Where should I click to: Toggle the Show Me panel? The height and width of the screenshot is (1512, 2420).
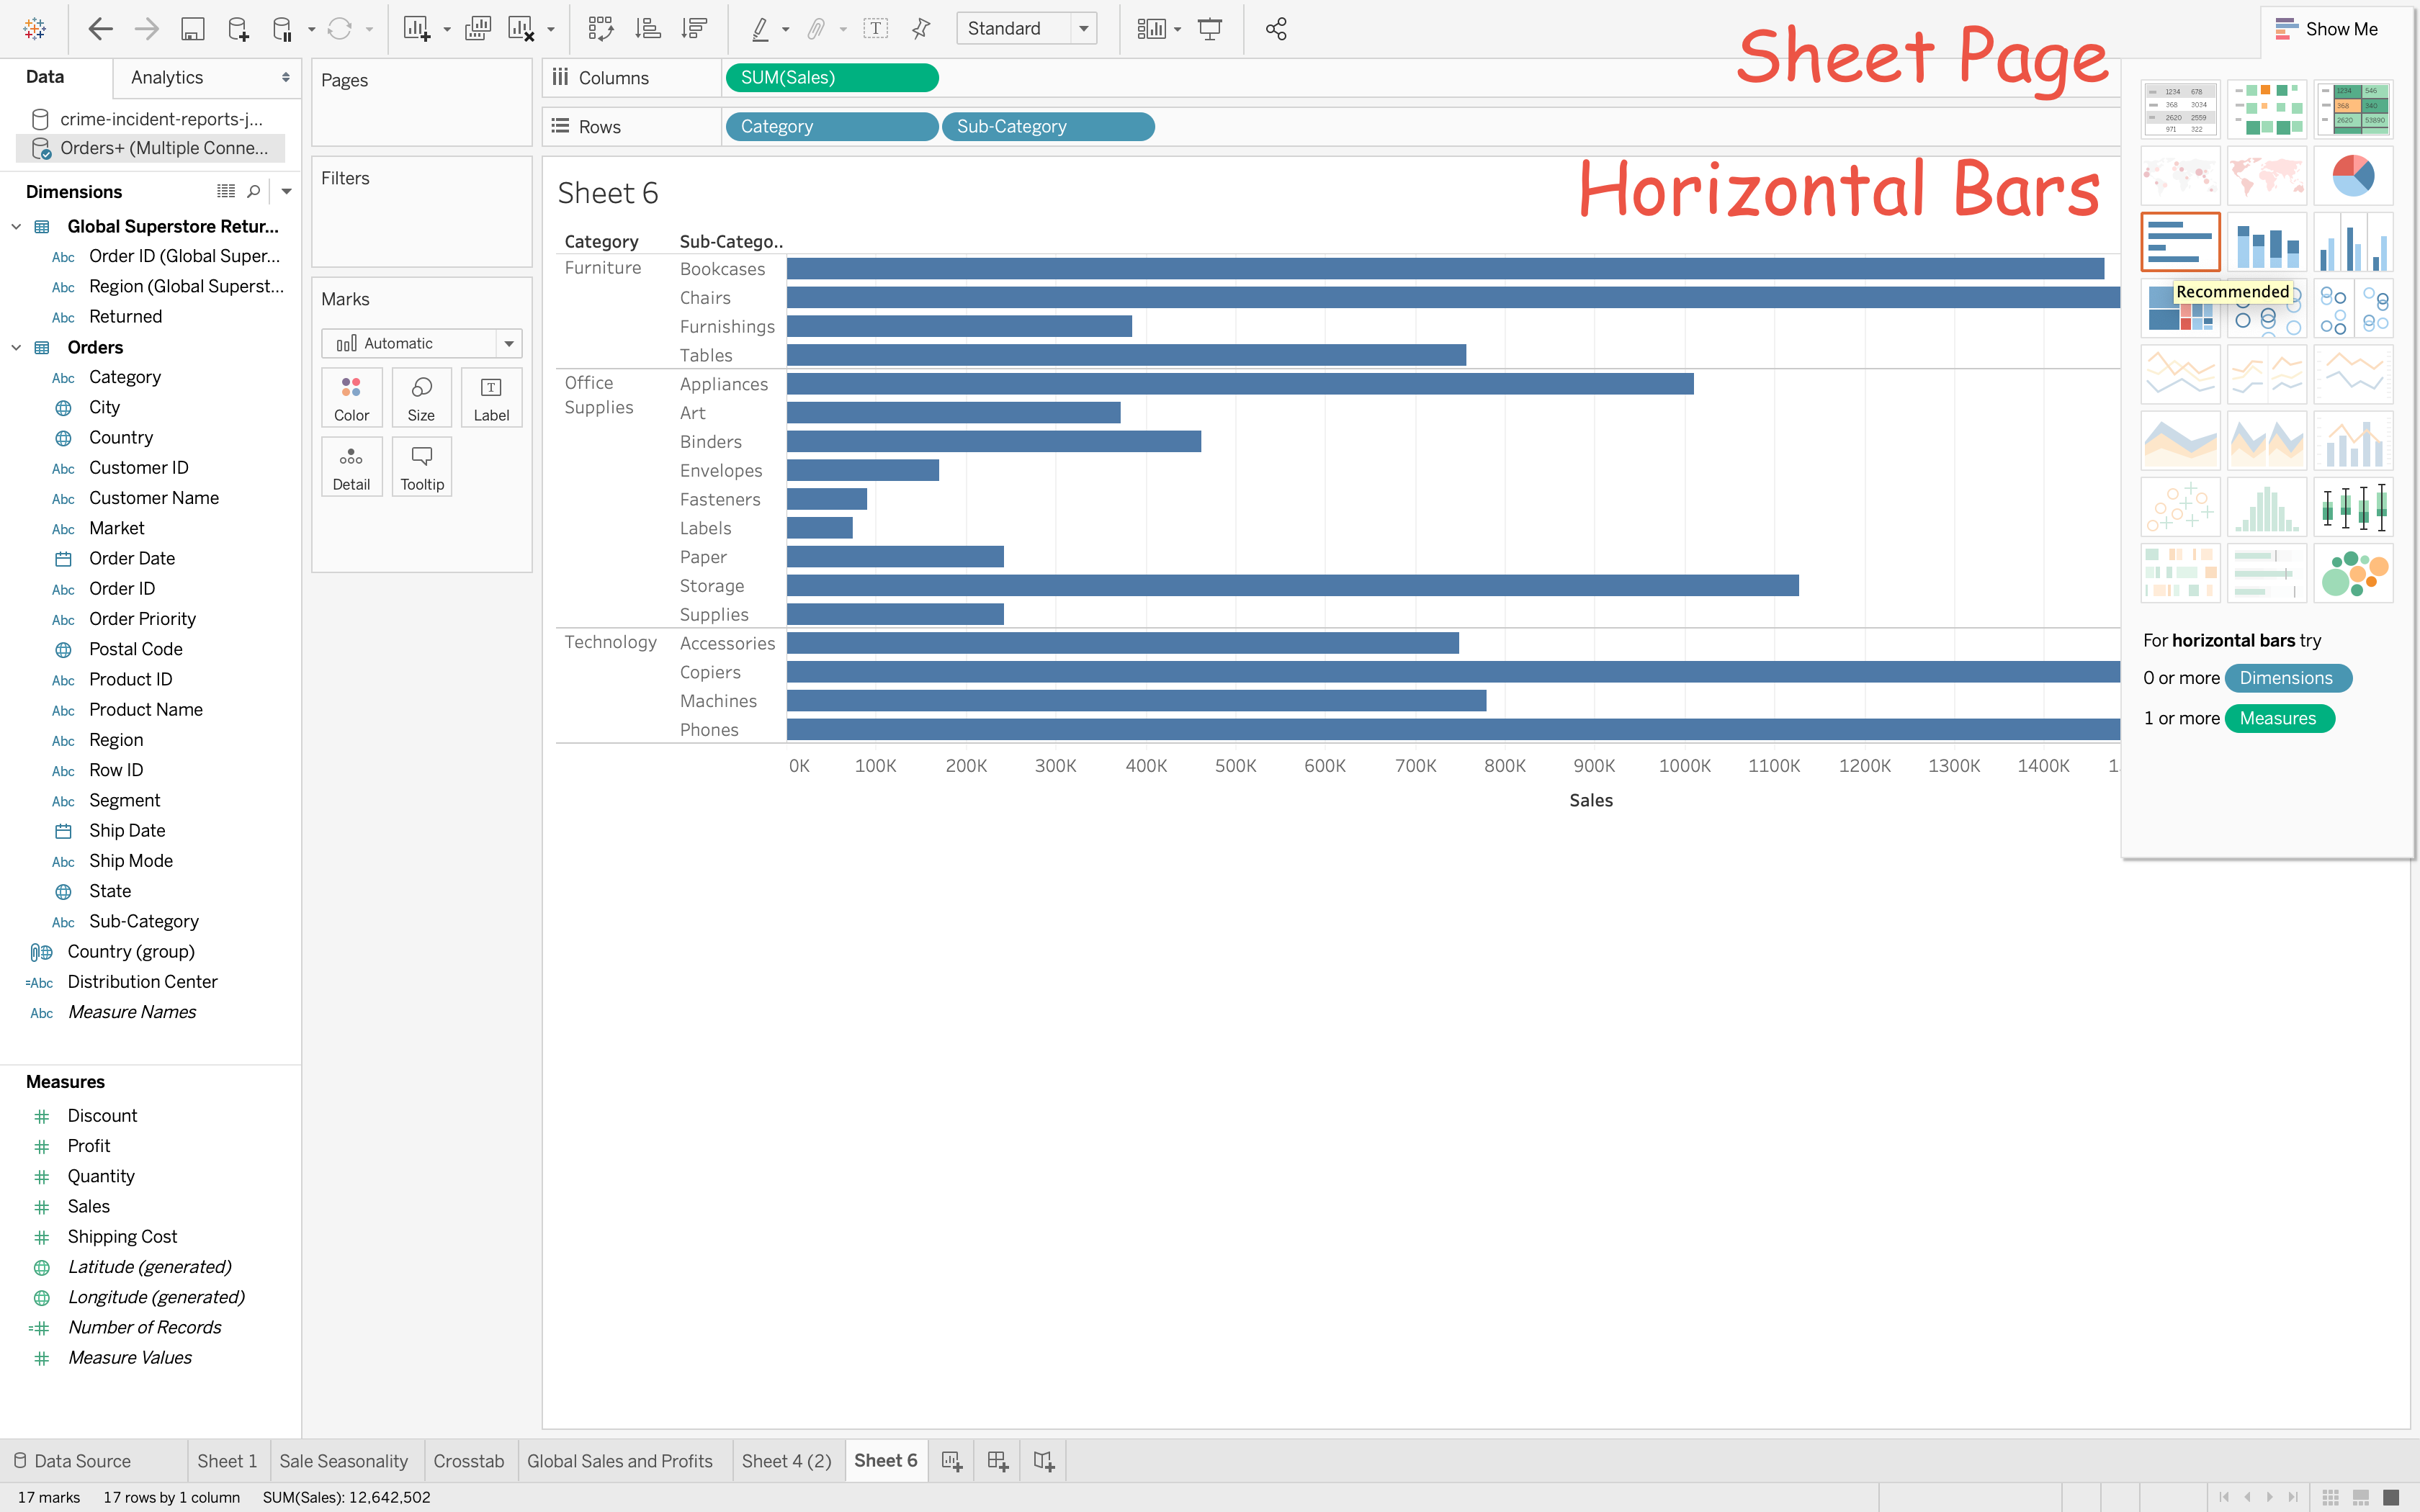pos(2326,29)
